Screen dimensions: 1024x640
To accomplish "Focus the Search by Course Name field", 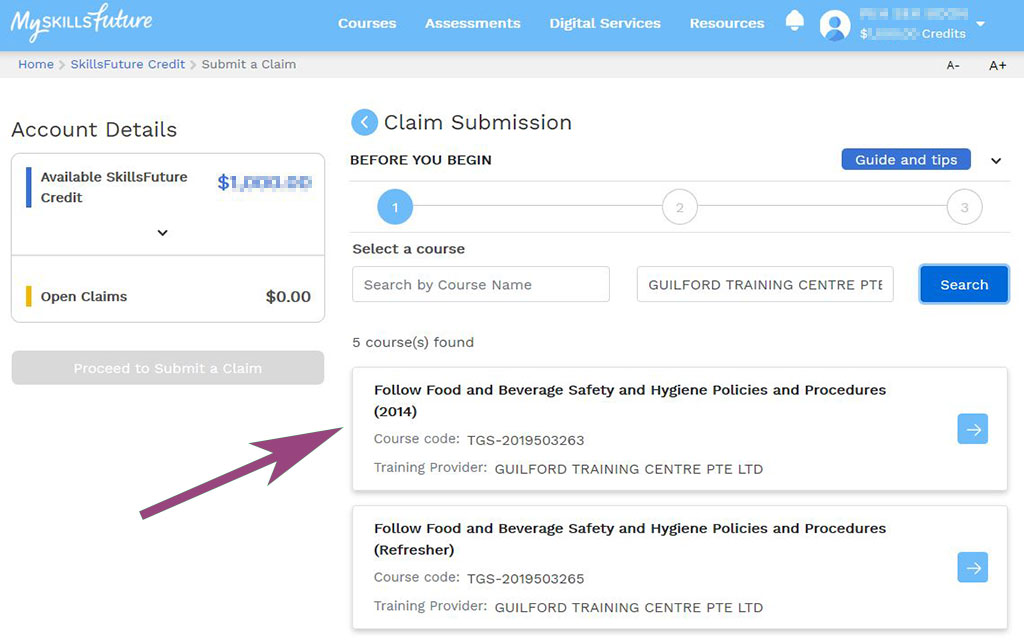I will [x=481, y=284].
